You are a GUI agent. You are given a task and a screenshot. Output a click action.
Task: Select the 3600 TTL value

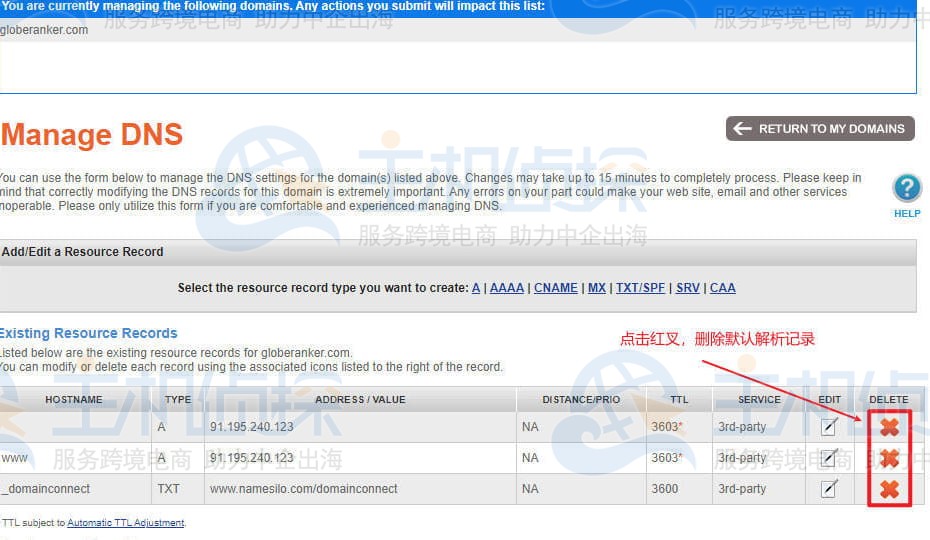click(x=664, y=489)
